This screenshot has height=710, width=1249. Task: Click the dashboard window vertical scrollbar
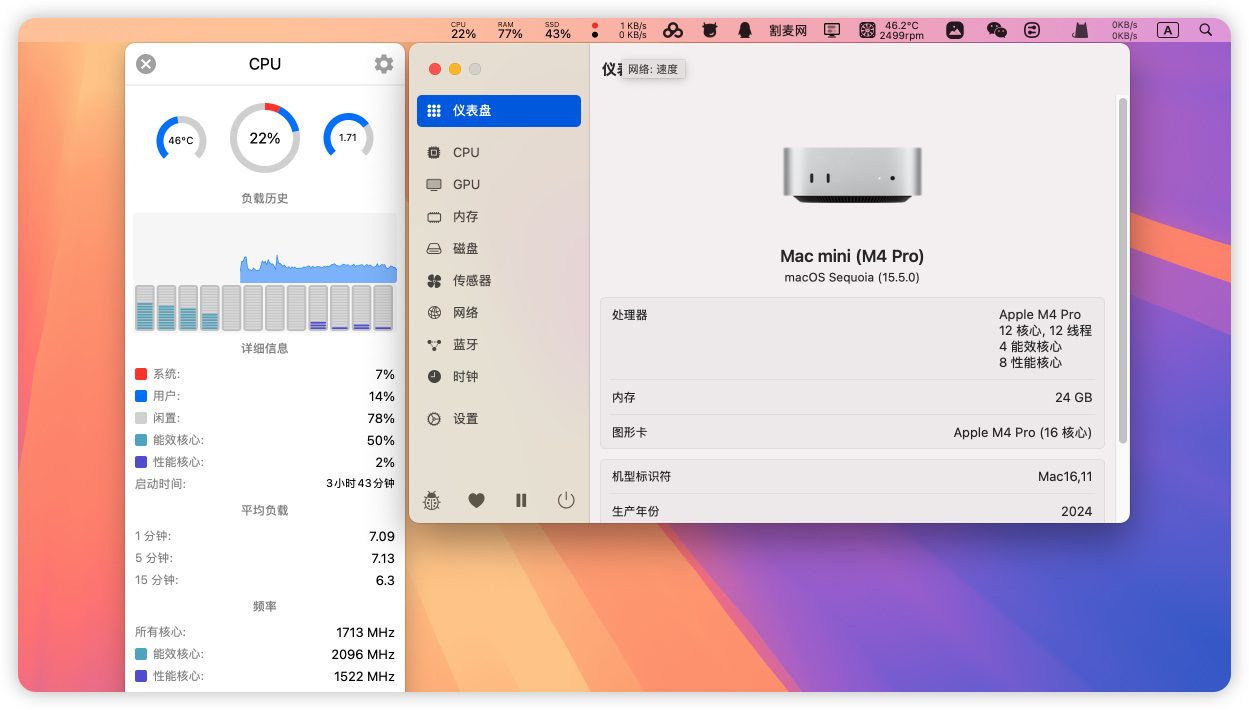[1122, 270]
